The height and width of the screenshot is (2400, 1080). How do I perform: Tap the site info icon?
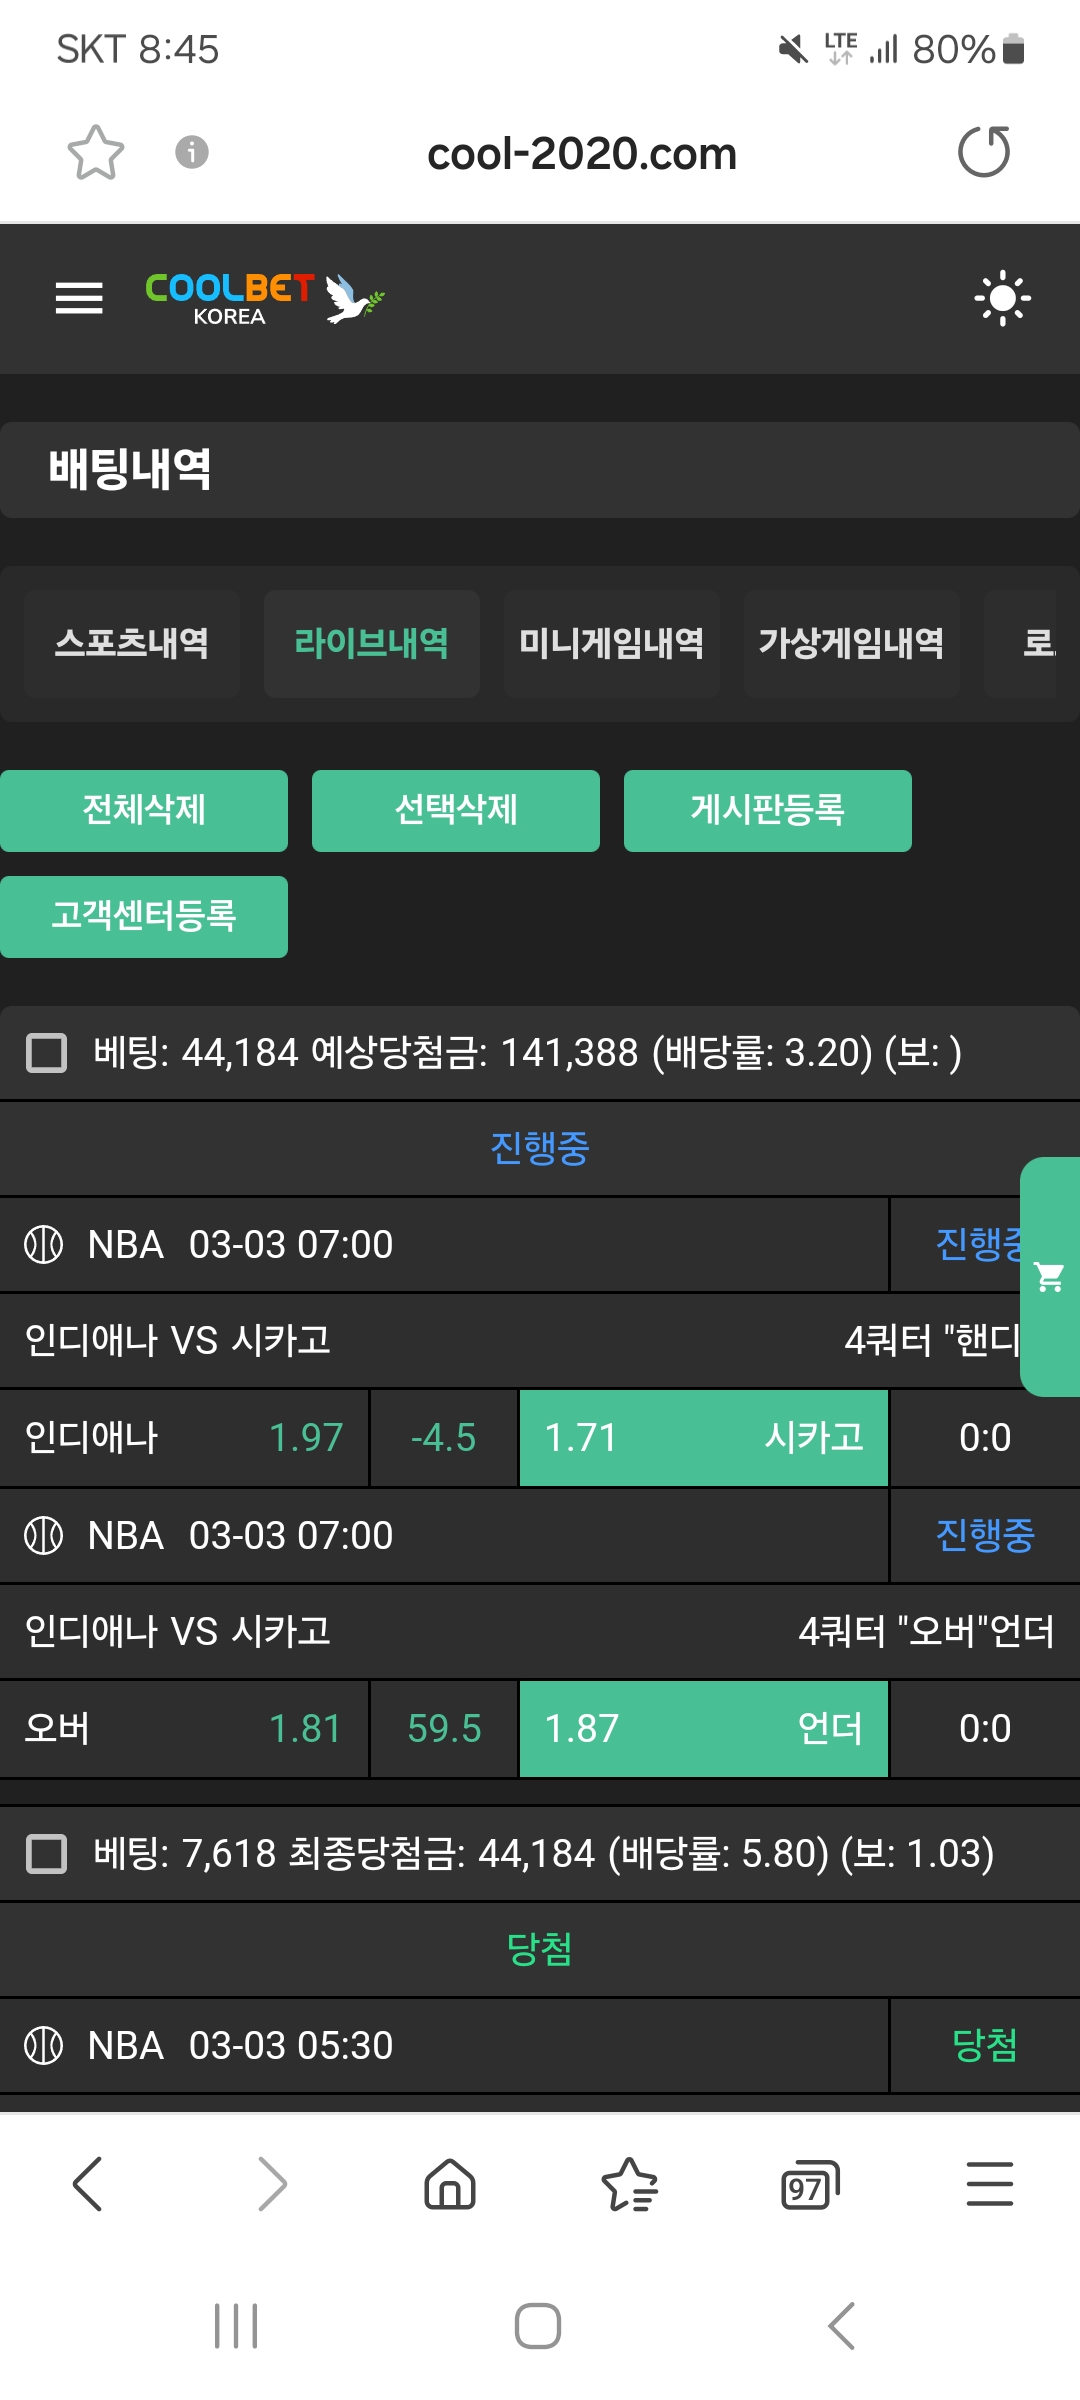coord(192,153)
